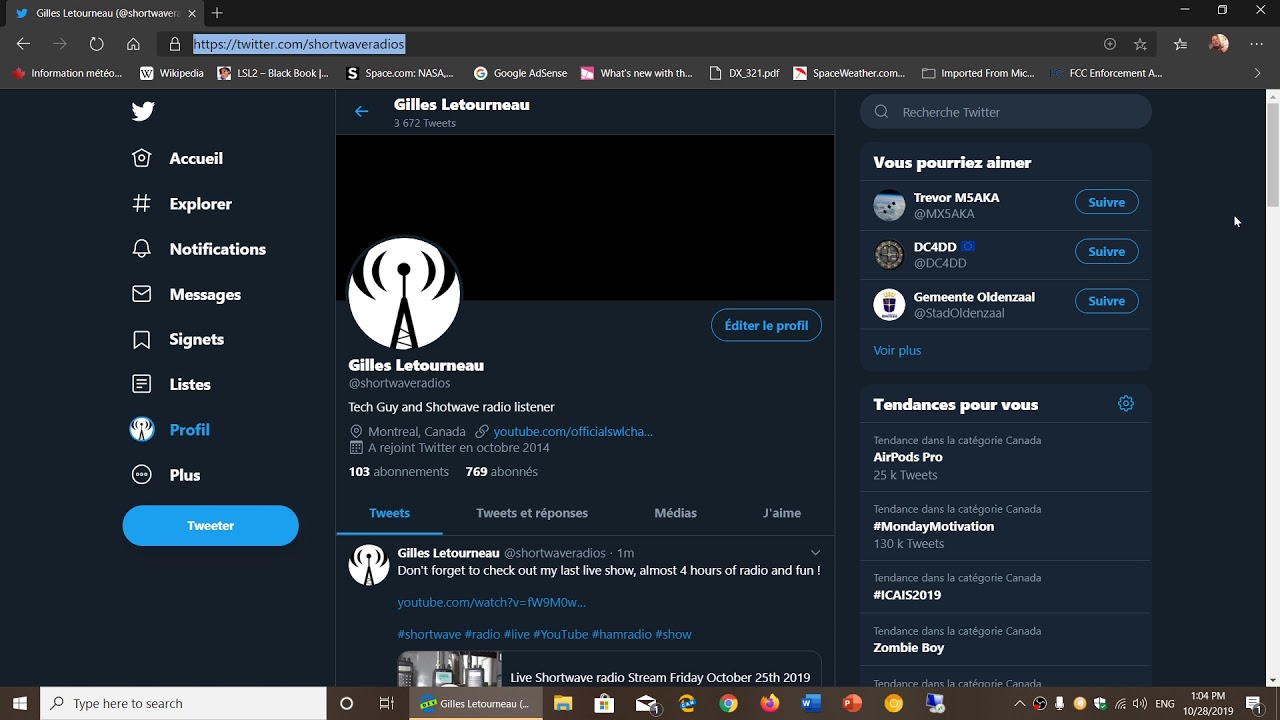The image size is (1280, 720).
Task: Open Messages from the sidebar
Action: pyautogui.click(x=187, y=294)
